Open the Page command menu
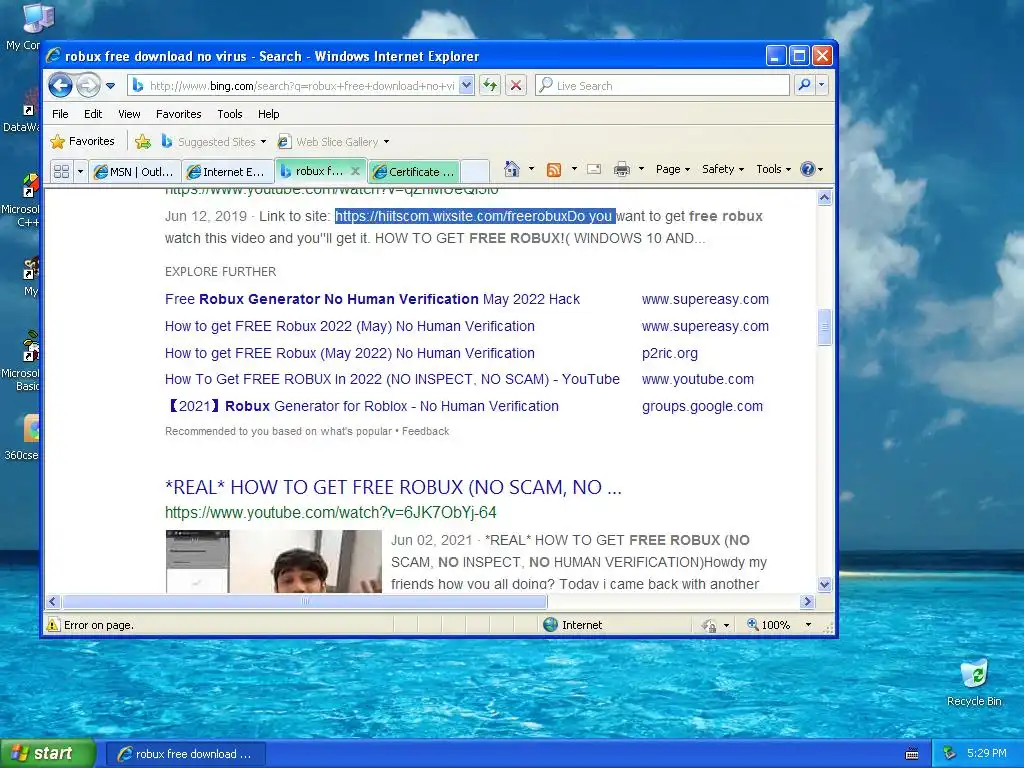Screen dimensions: 1024x768 click(673, 169)
